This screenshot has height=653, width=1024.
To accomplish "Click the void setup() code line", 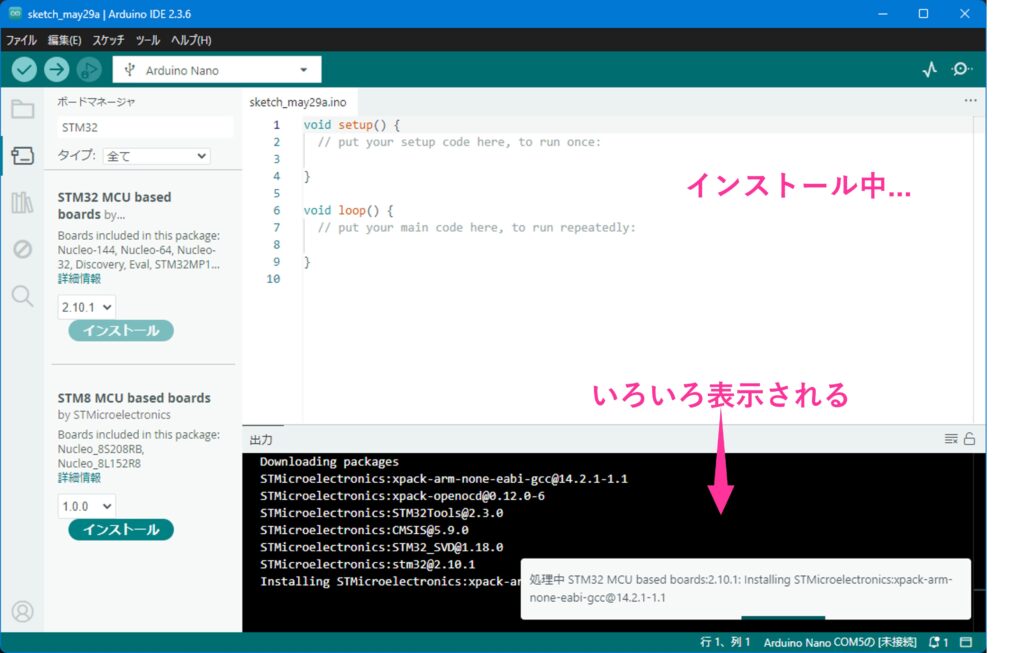I will (351, 125).
